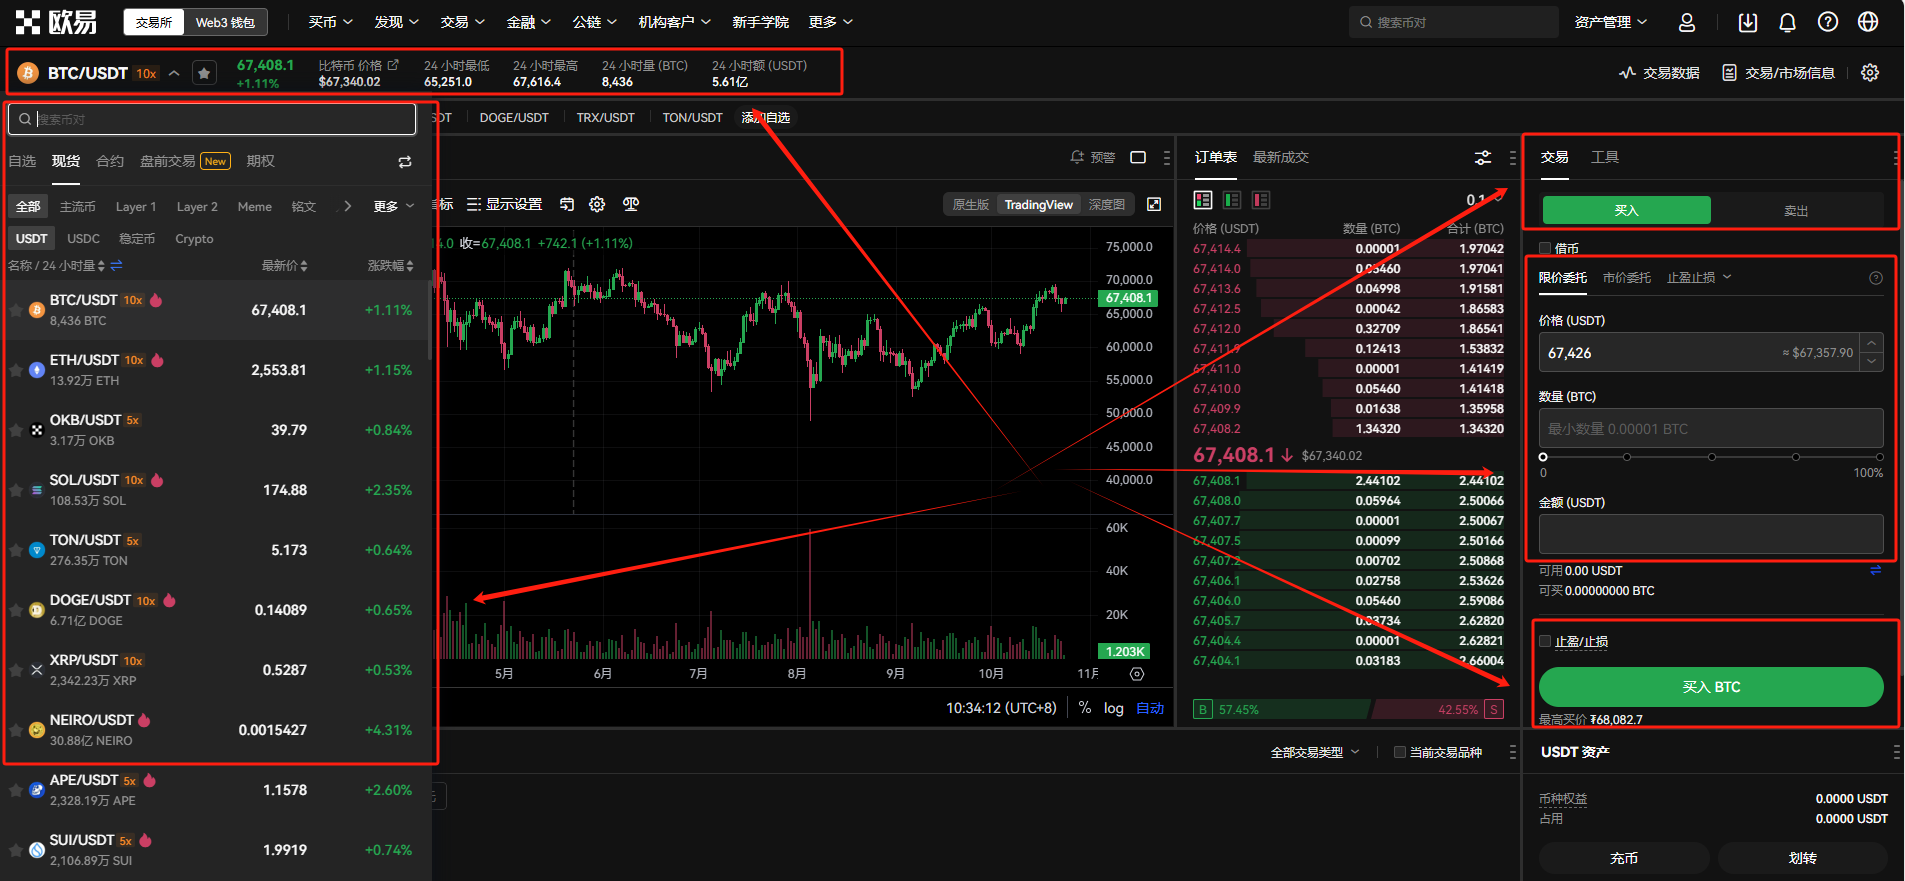This screenshot has width=1905, height=881.
Task: Expand the 资产管理 dropdown
Action: [x=1610, y=22]
